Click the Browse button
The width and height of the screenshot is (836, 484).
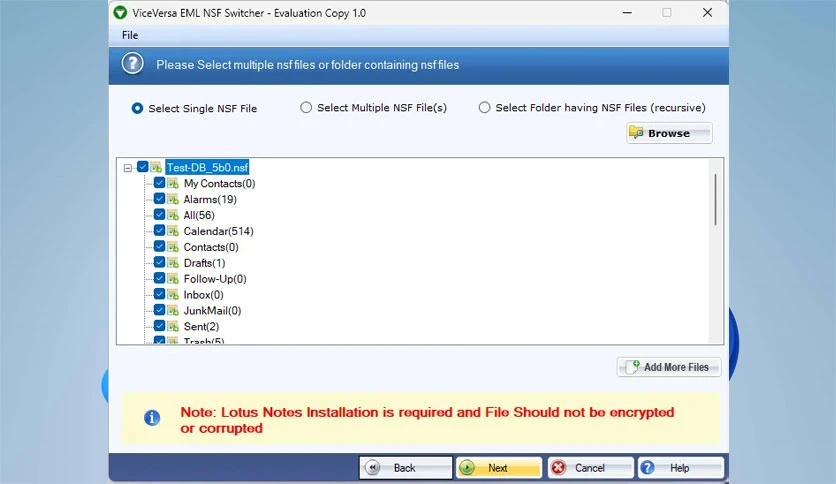tap(669, 133)
